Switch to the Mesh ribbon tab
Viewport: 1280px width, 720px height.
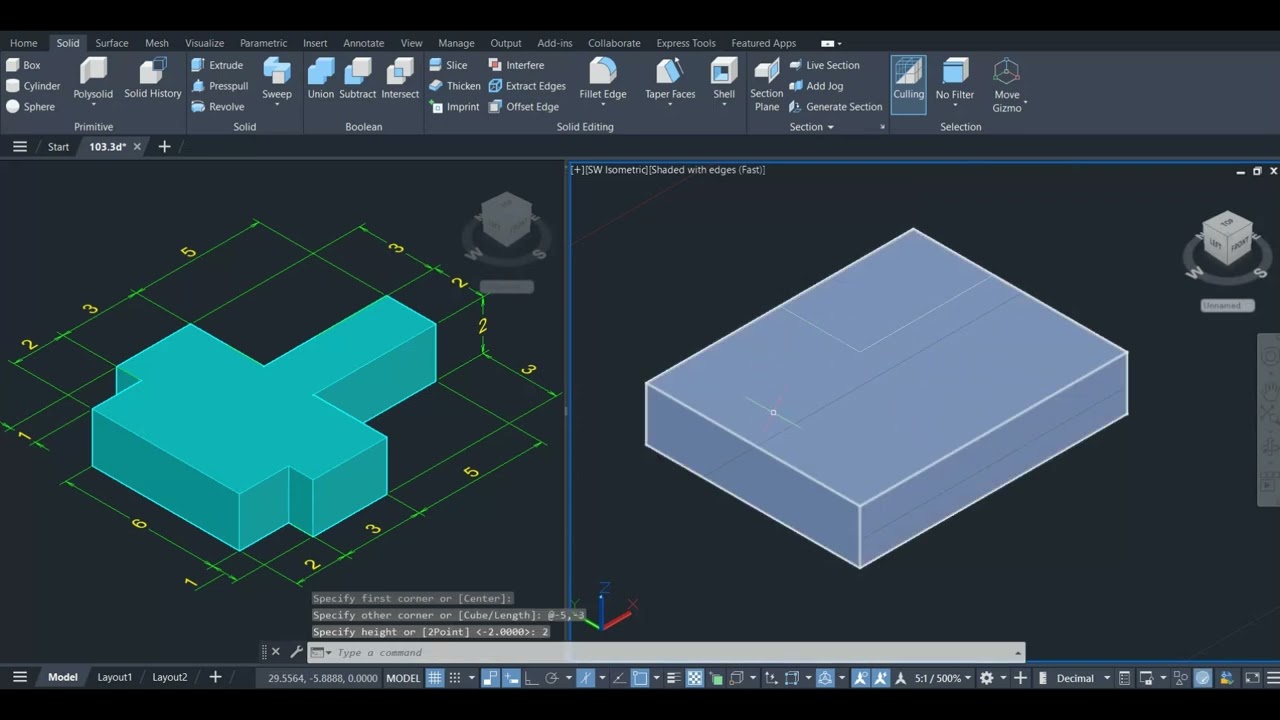coord(157,43)
